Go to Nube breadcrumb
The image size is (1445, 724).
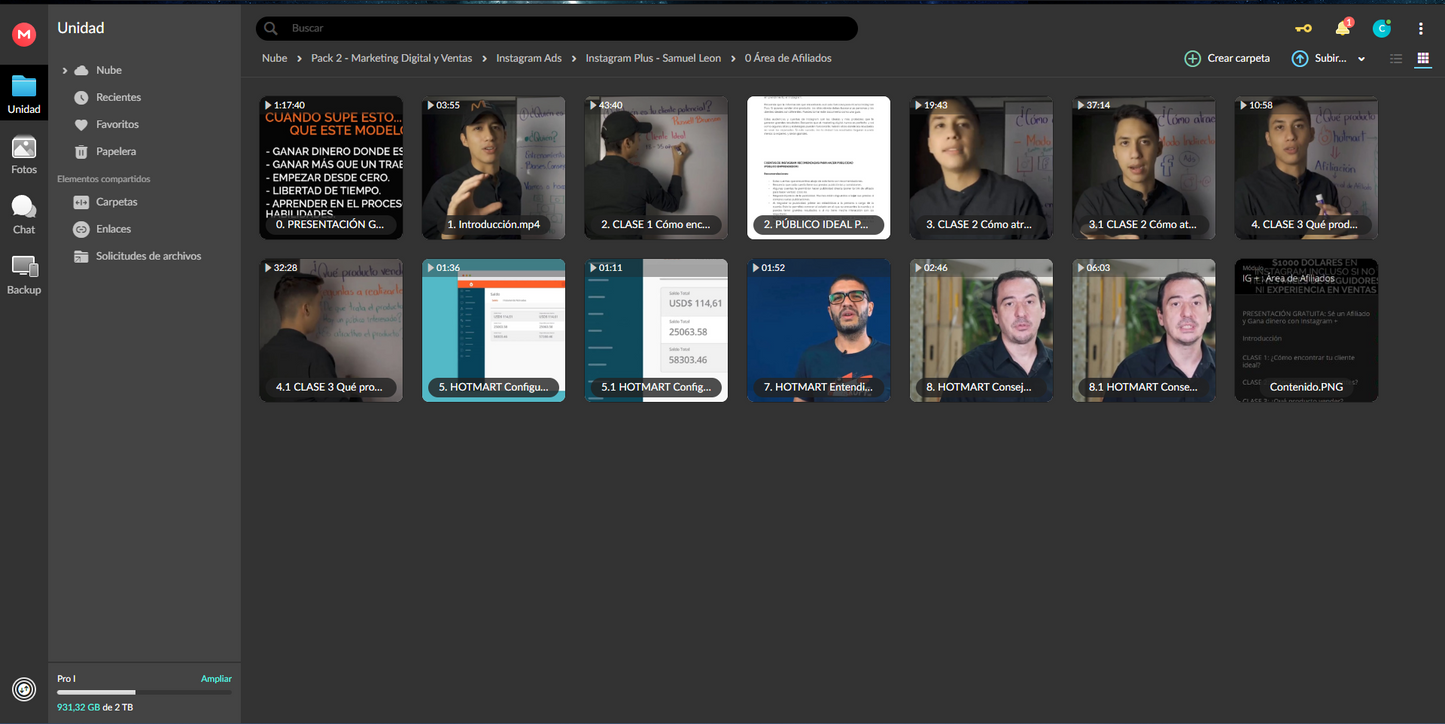pos(274,58)
